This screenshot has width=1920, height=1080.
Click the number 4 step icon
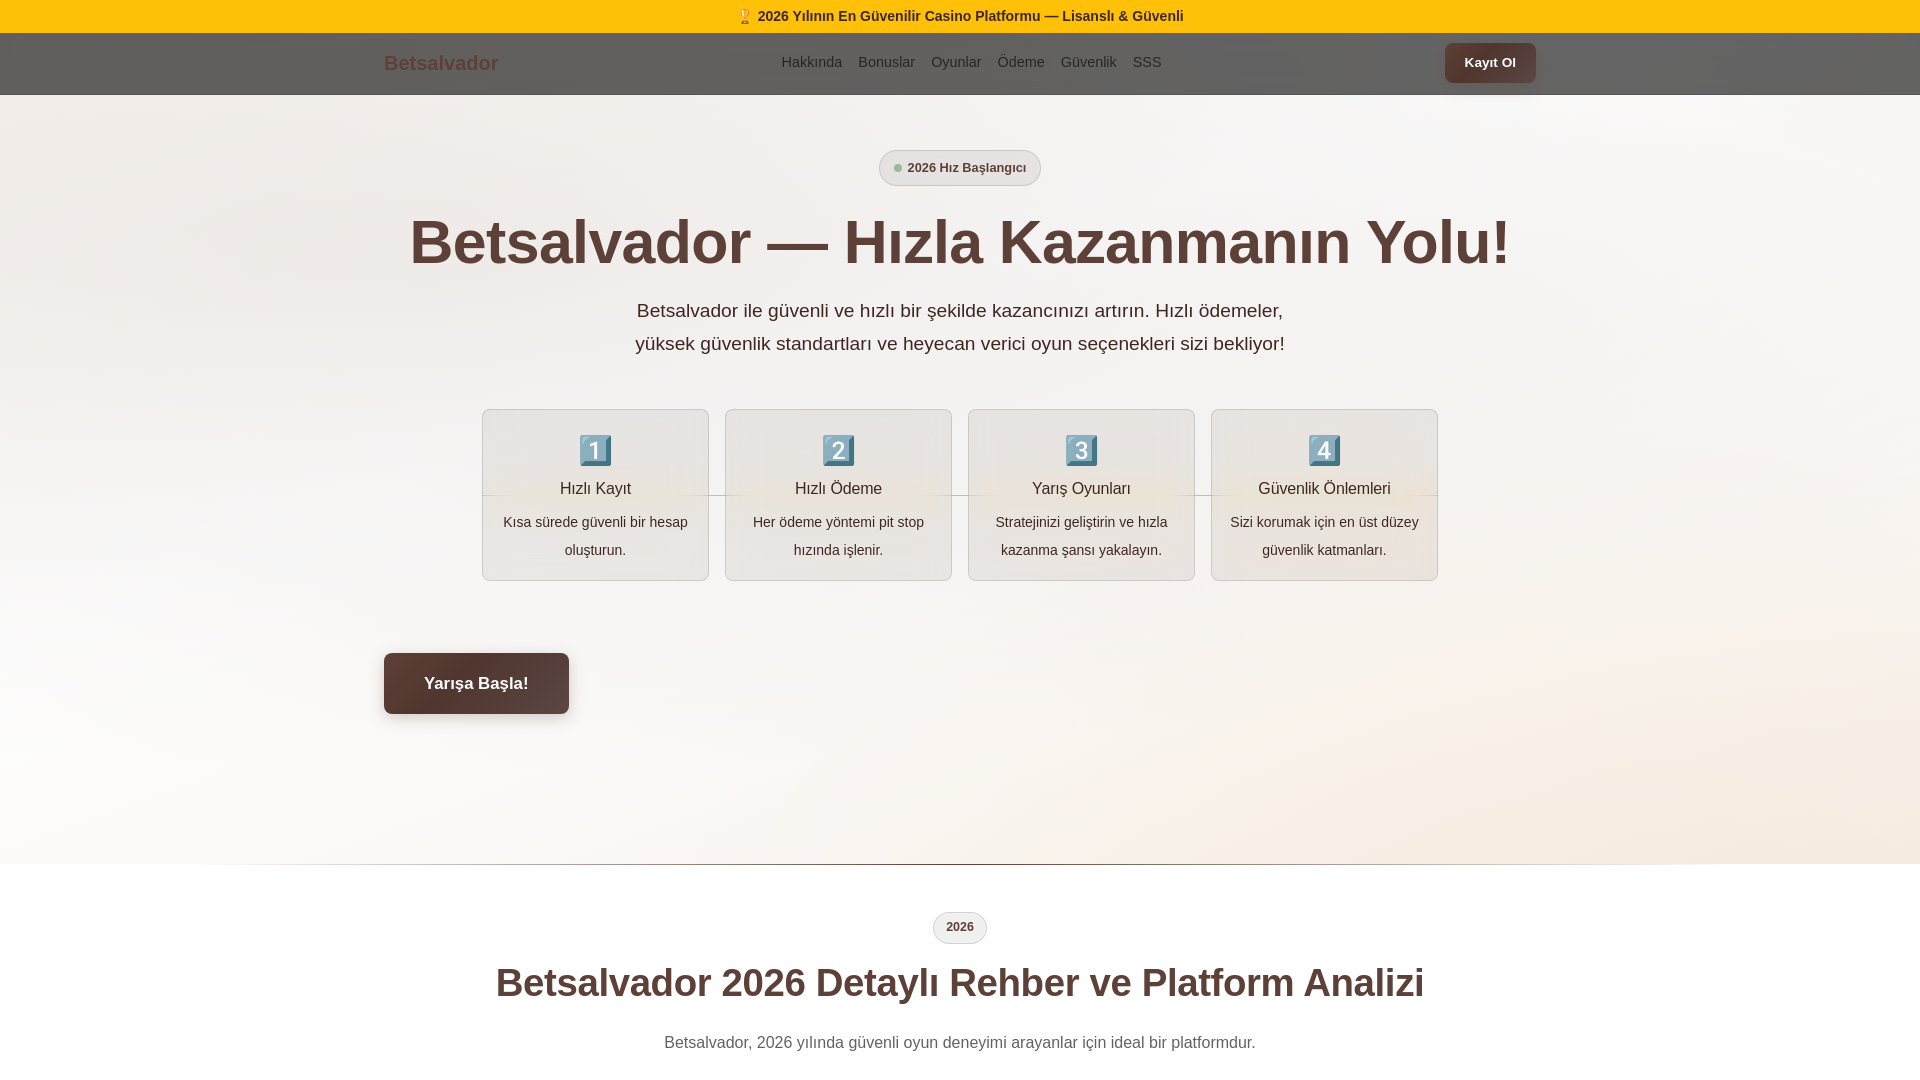pos(1324,451)
